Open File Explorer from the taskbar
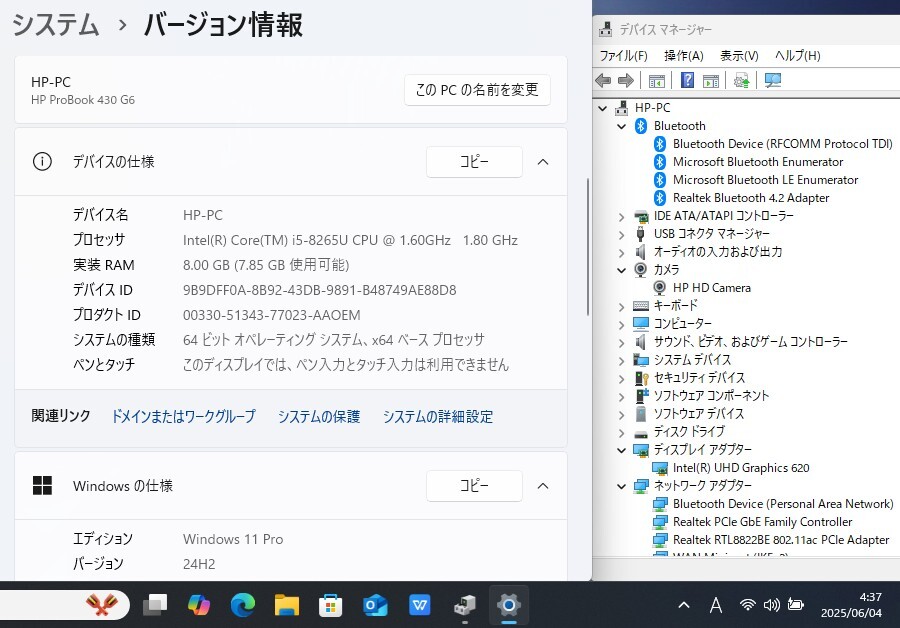This screenshot has width=900, height=628. [287, 605]
